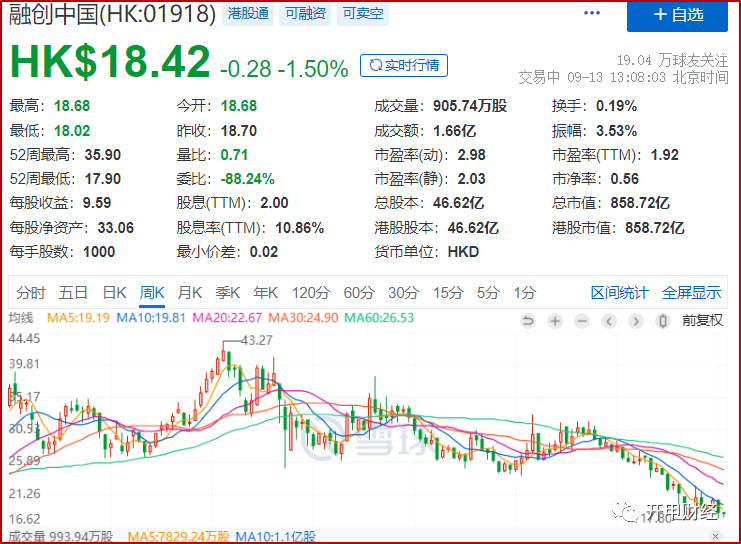This screenshot has height=544, width=741.
Task: Click the MA30:24.90 moving average label
Action: [303, 318]
